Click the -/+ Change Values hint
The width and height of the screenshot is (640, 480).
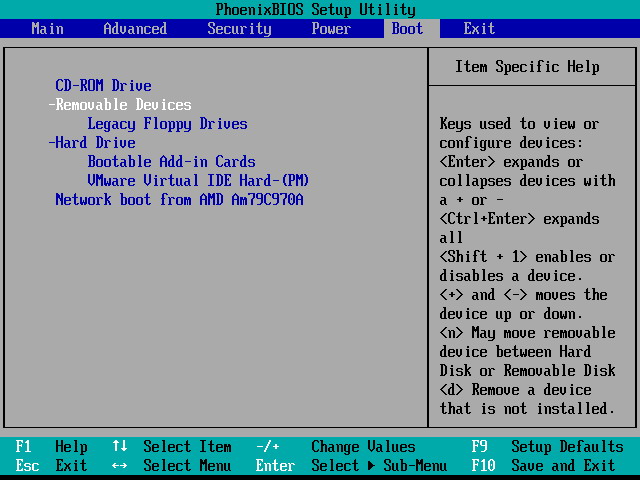tap(336, 447)
